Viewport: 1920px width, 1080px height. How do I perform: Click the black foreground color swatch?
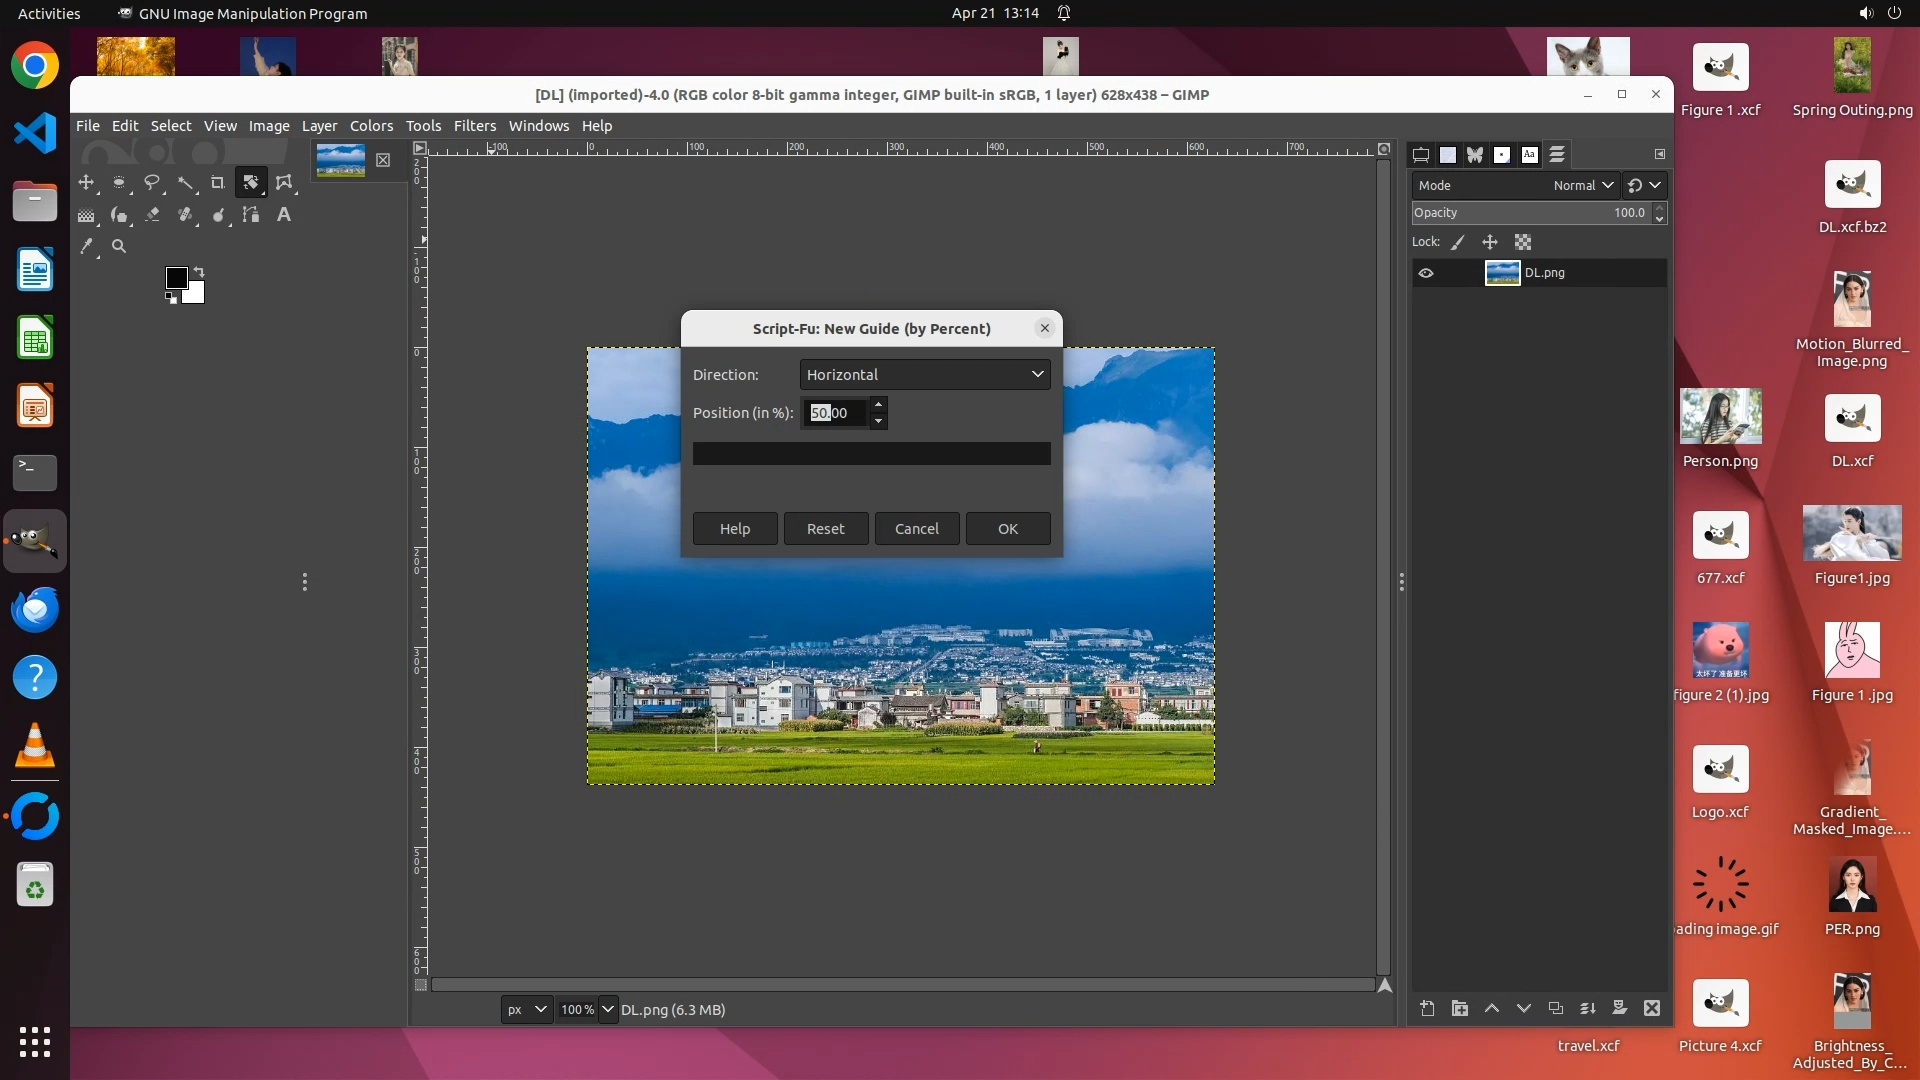(176, 277)
